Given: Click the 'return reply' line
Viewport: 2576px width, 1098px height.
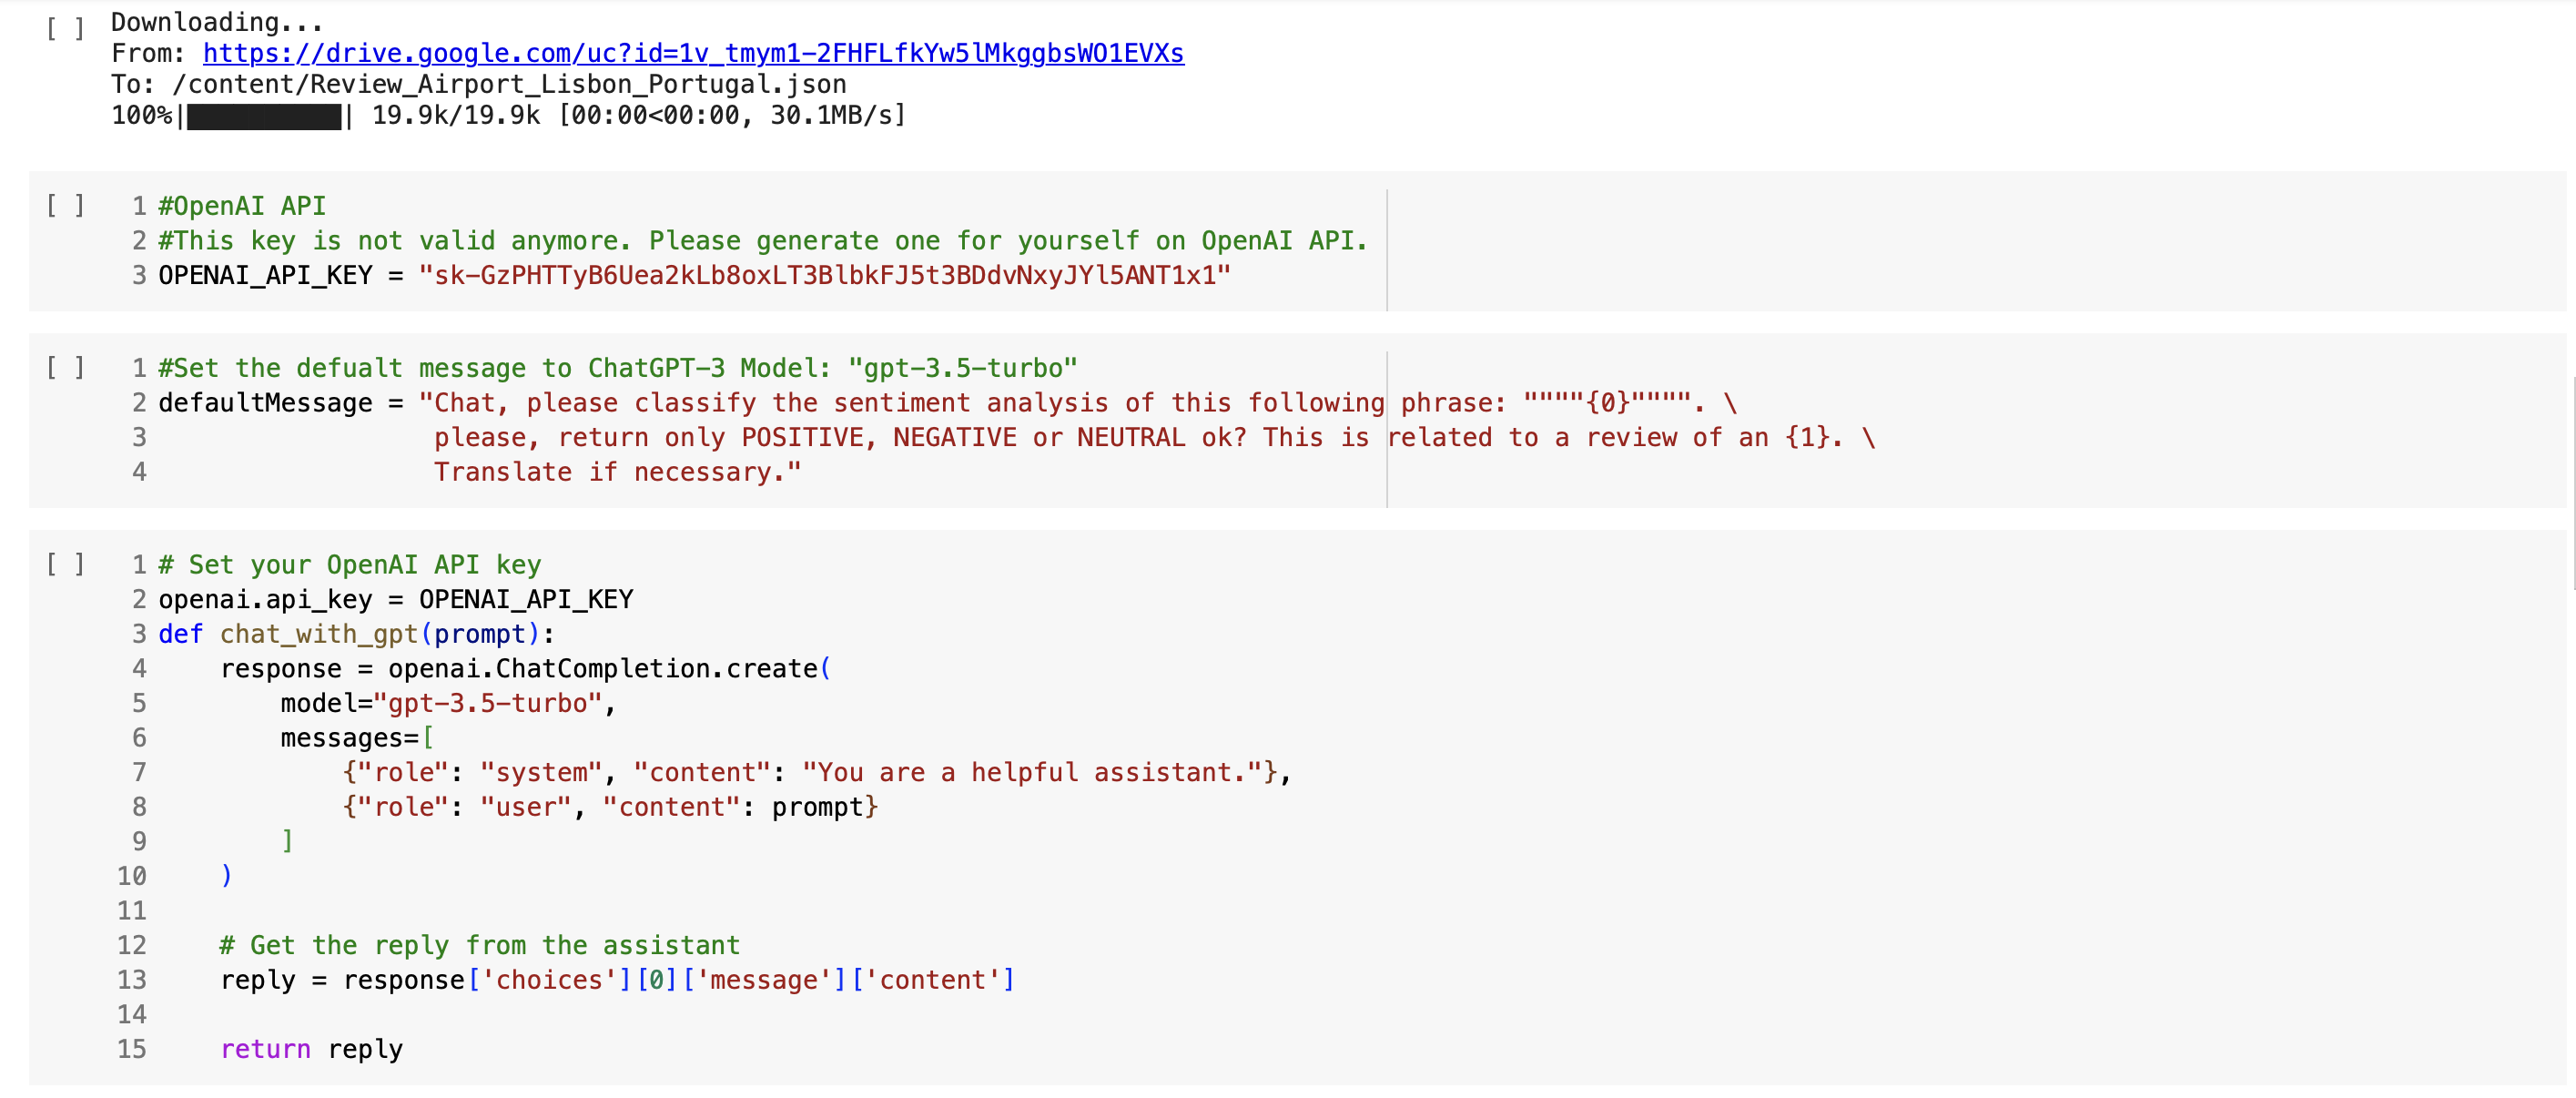Looking at the screenshot, I should (311, 1049).
